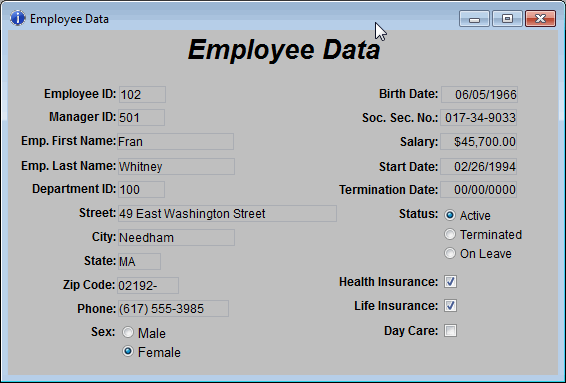Click the Zip Code label
Image resolution: width=566 pixels, height=383 pixels.
[x=89, y=285]
